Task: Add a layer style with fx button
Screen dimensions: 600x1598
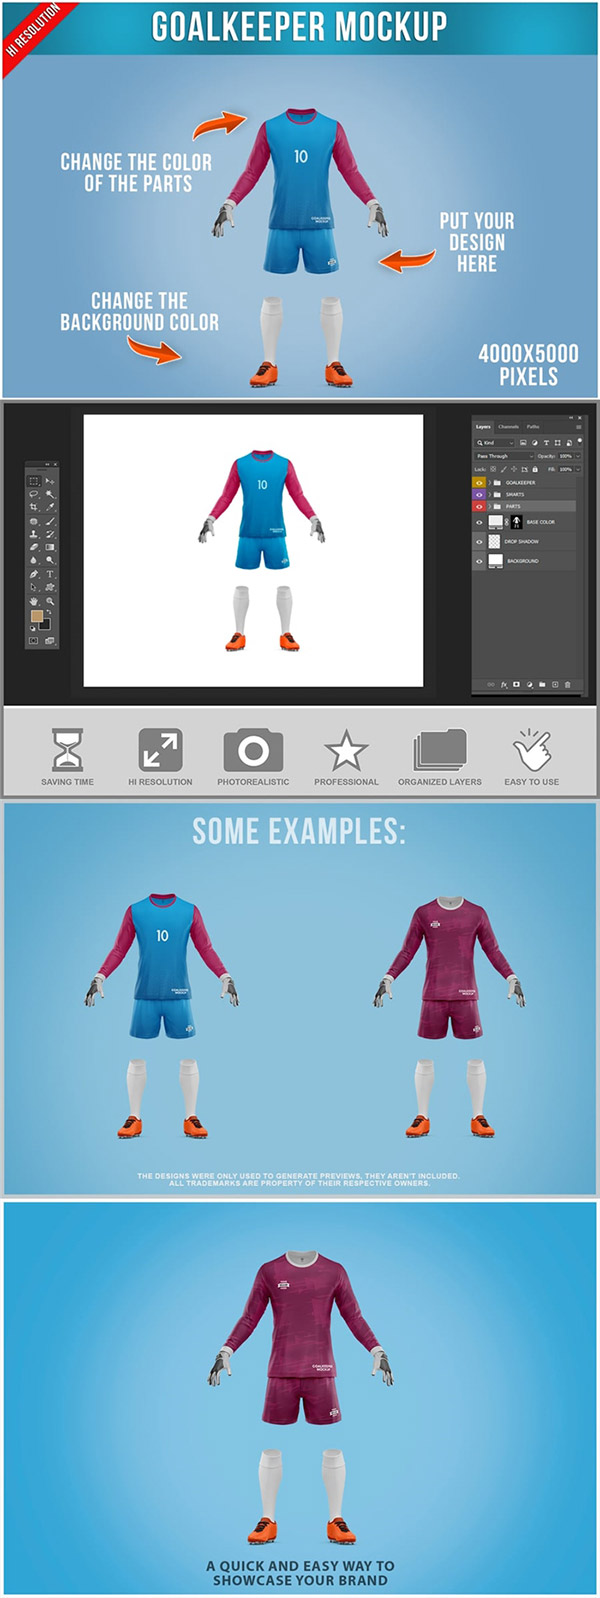Action: [504, 685]
